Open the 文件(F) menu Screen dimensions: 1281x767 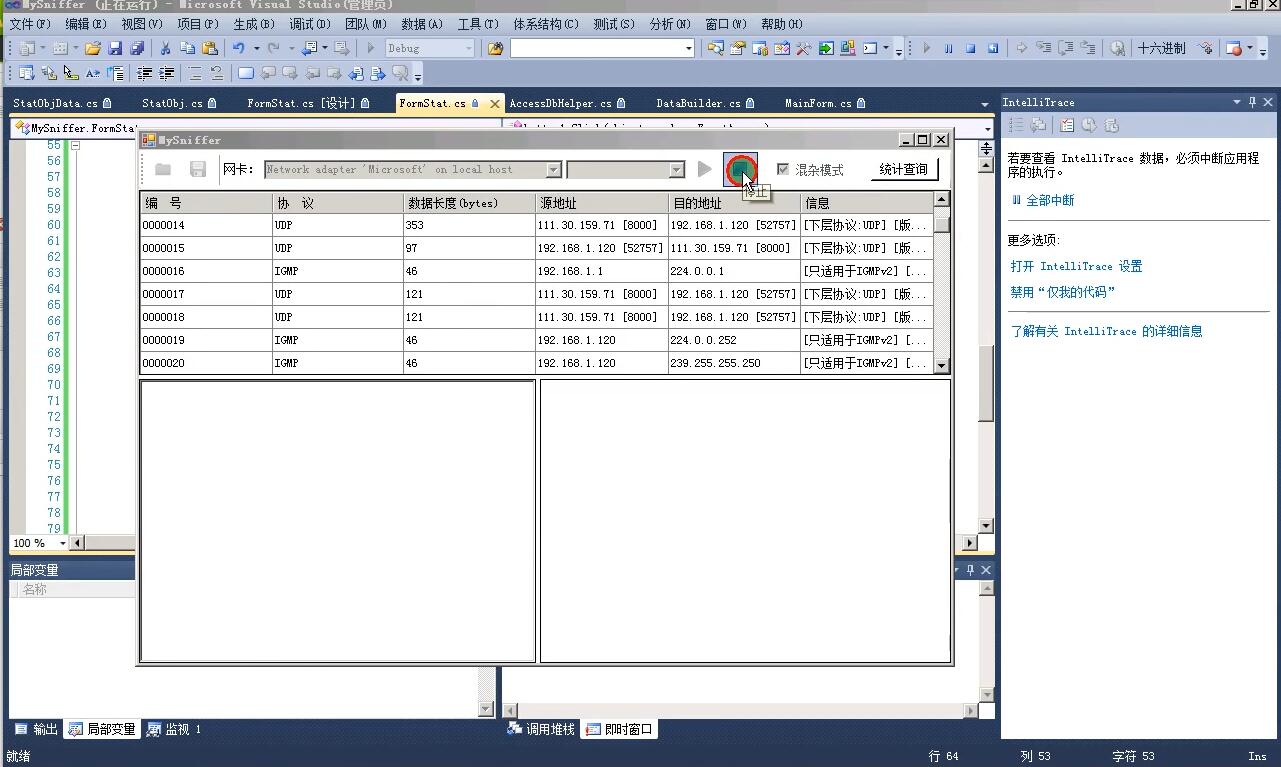[x=30, y=24]
